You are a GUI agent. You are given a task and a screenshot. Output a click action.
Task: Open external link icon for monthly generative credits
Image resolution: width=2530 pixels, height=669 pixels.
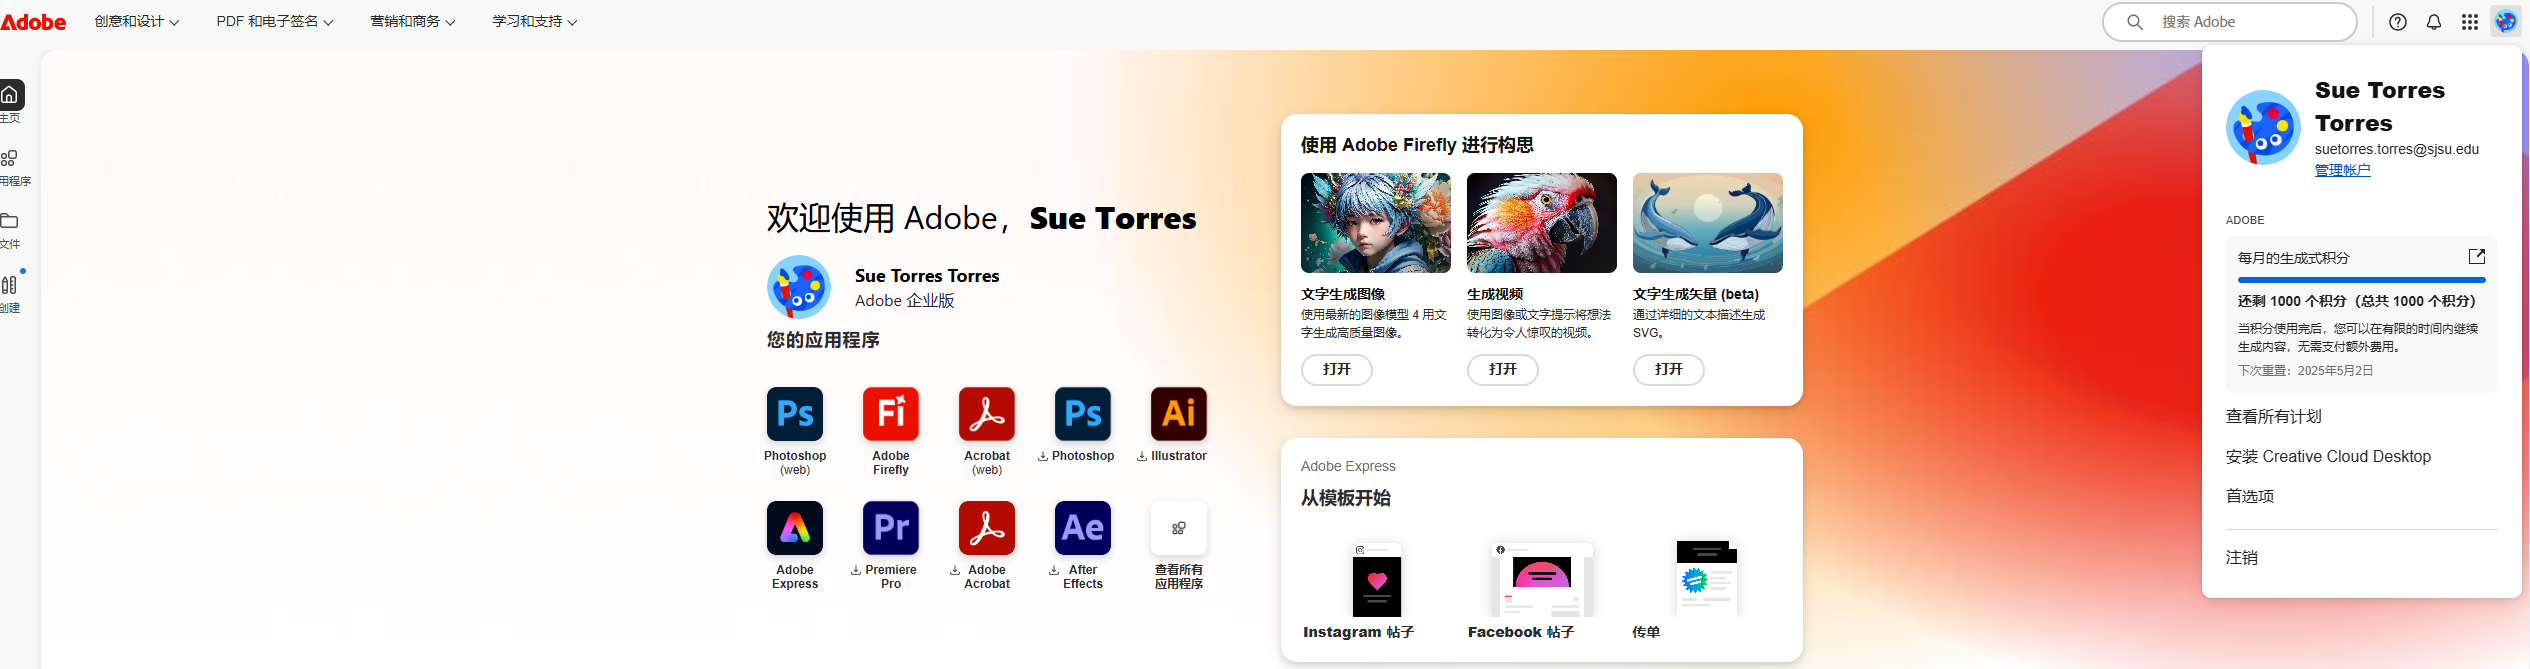coord(2477,257)
